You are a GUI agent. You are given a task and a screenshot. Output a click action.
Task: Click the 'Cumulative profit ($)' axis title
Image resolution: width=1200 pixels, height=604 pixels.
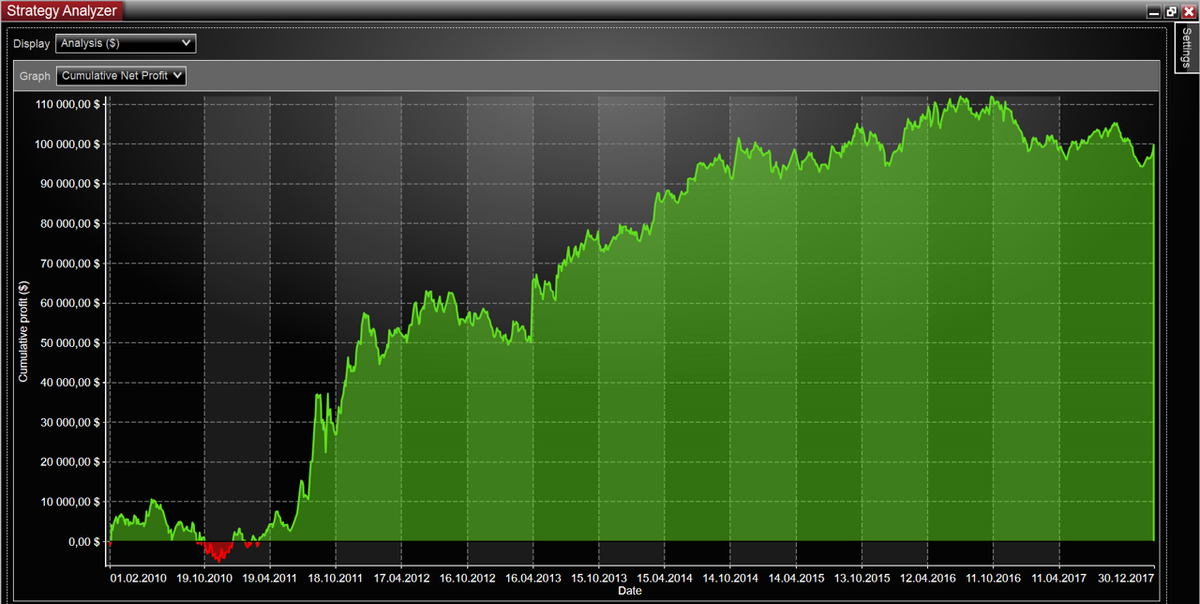[x=23, y=331]
